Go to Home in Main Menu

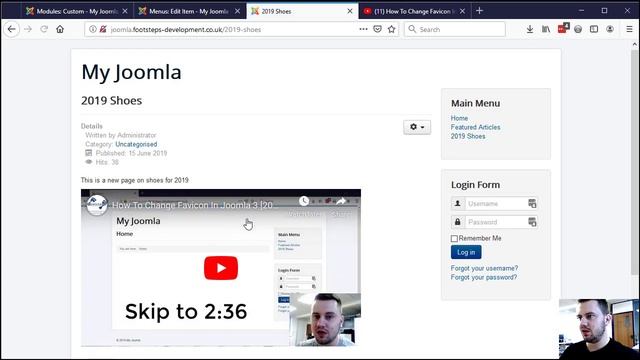(x=459, y=118)
